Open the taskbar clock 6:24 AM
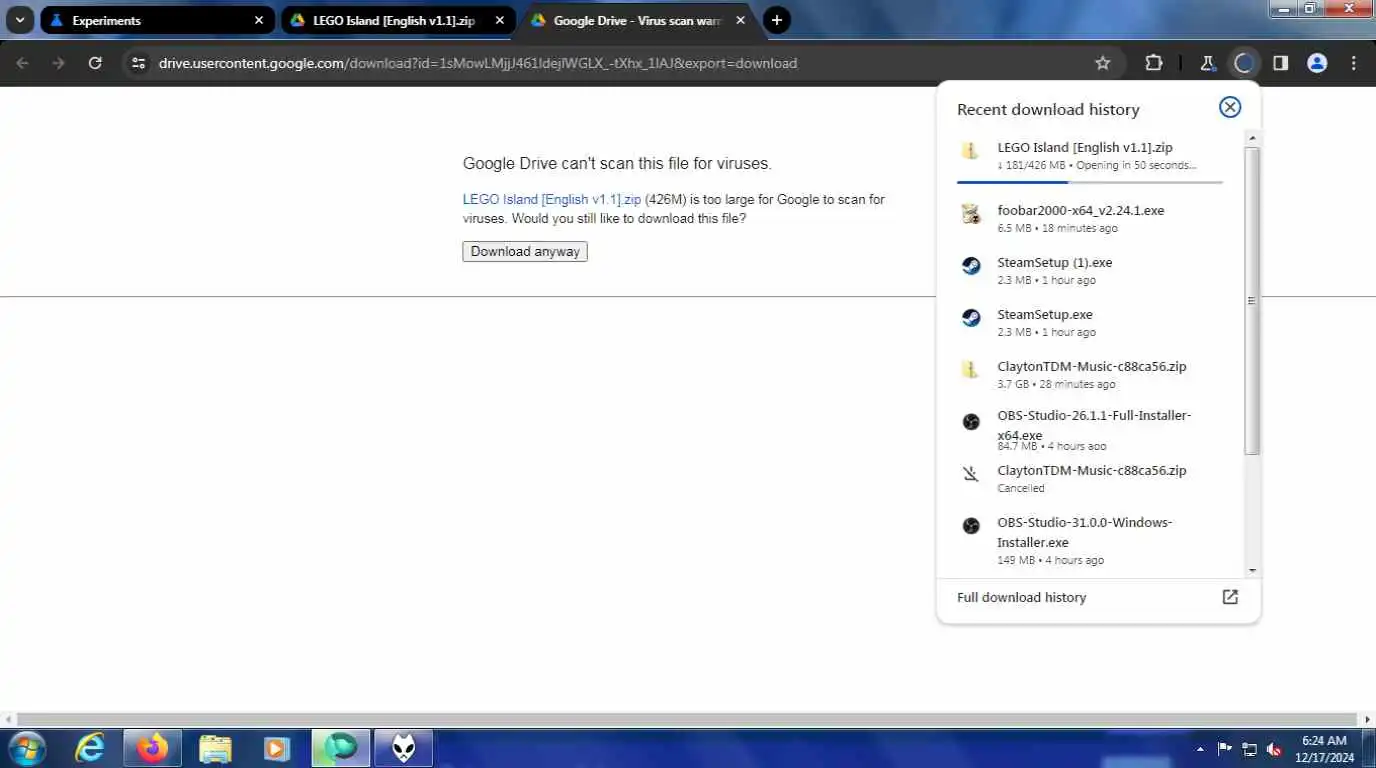Viewport: 1376px width, 768px height. click(1323, 748)
